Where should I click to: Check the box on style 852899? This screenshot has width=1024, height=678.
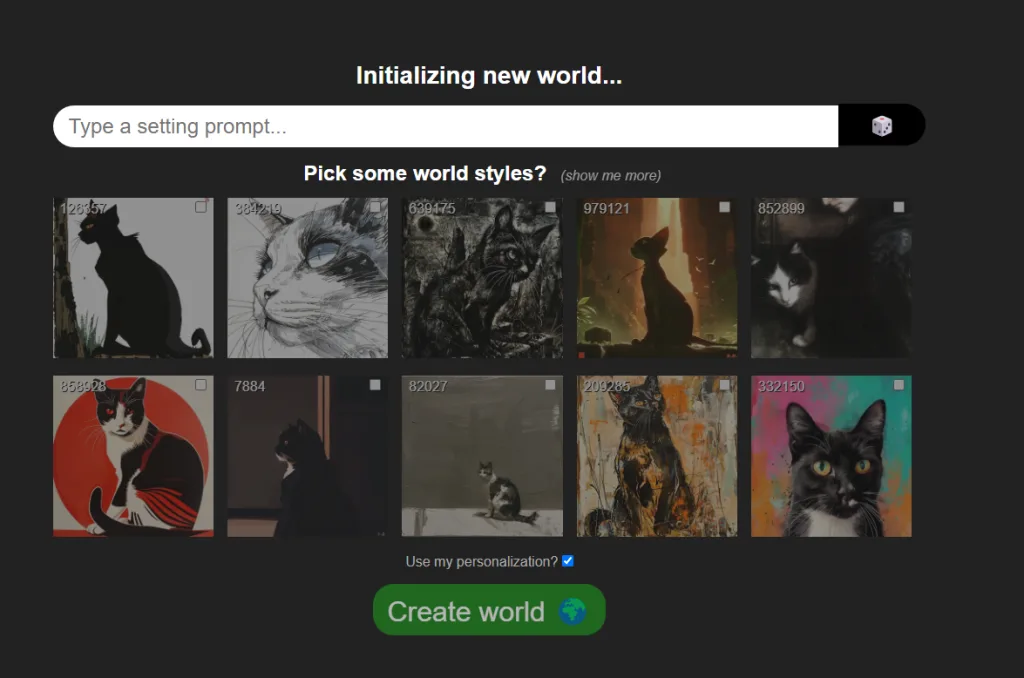pos(899,207)
